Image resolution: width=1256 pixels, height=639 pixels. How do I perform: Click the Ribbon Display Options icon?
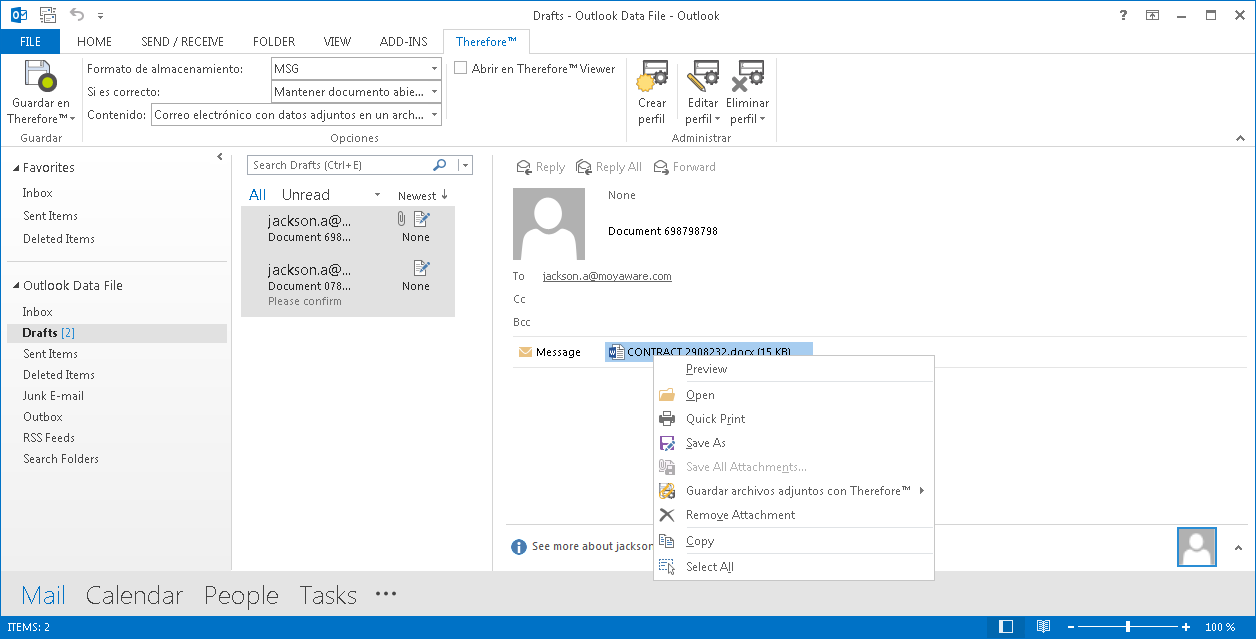pos(1153,15)
